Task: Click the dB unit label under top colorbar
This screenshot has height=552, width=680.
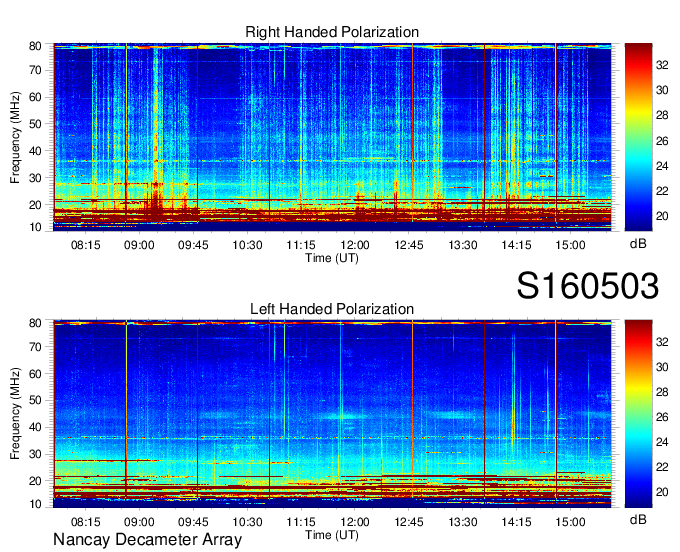Action: tap(638, 244)
